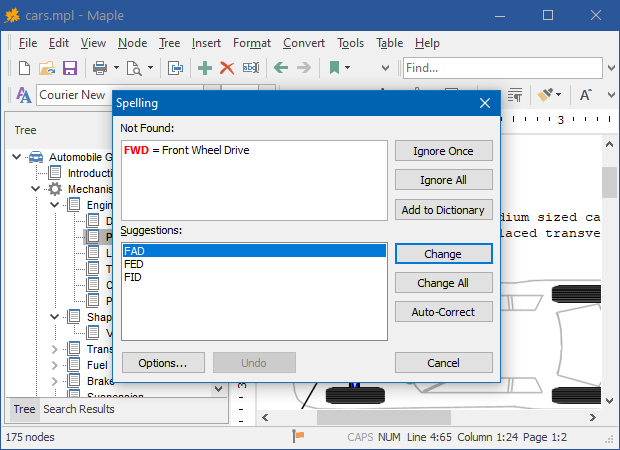Click the purple Save icon
The image size is (620, 450).
tap(70, 68)
